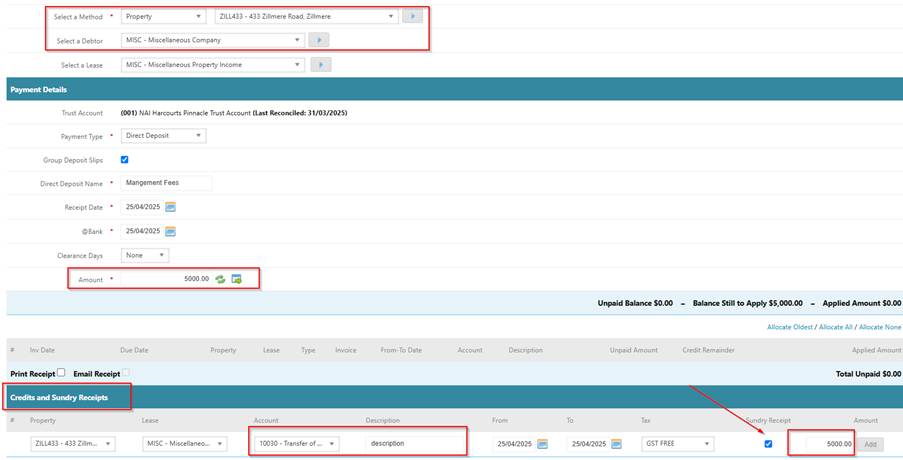The width and height of the screenshot is (903, 460).
Task: Click the green refresh icon beside Amount
Action: click(220, 279)
